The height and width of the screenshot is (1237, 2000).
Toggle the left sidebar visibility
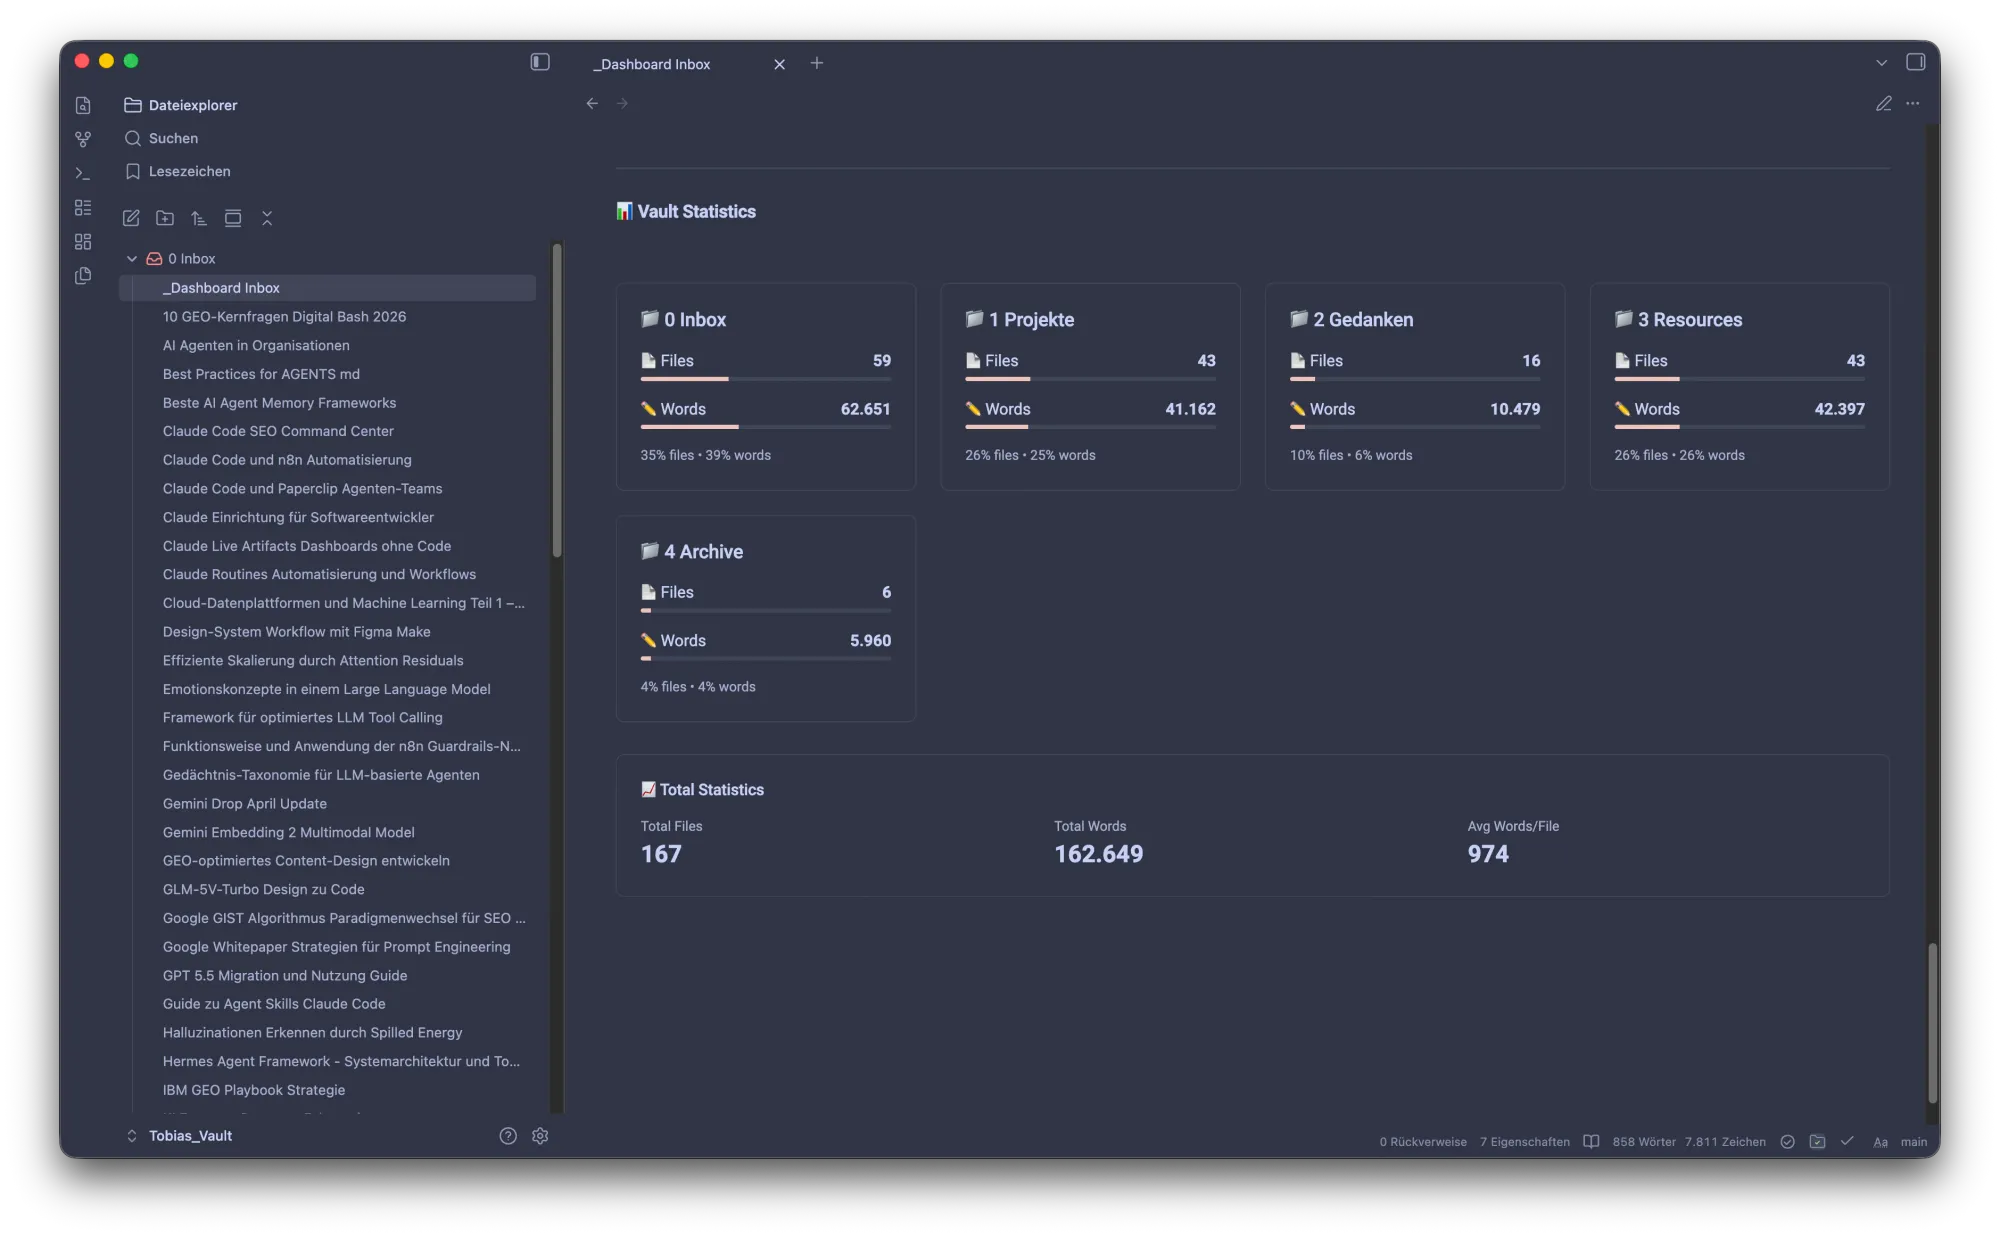[540, 62]
